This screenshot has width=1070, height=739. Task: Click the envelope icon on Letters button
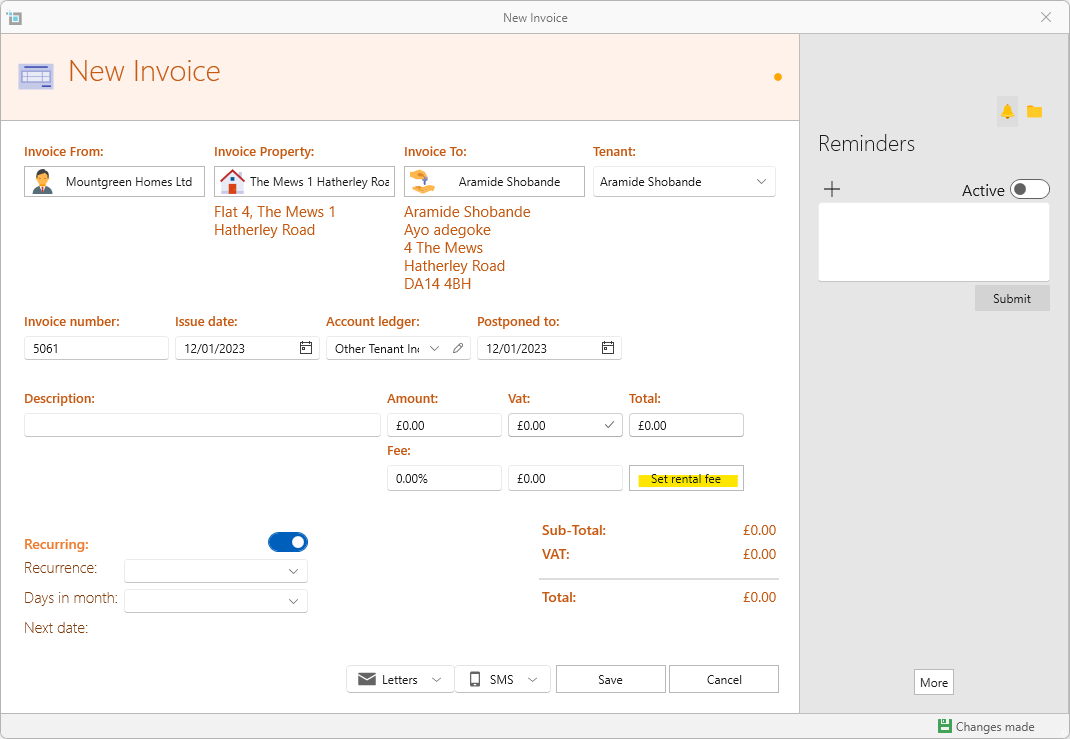point(367,679)
